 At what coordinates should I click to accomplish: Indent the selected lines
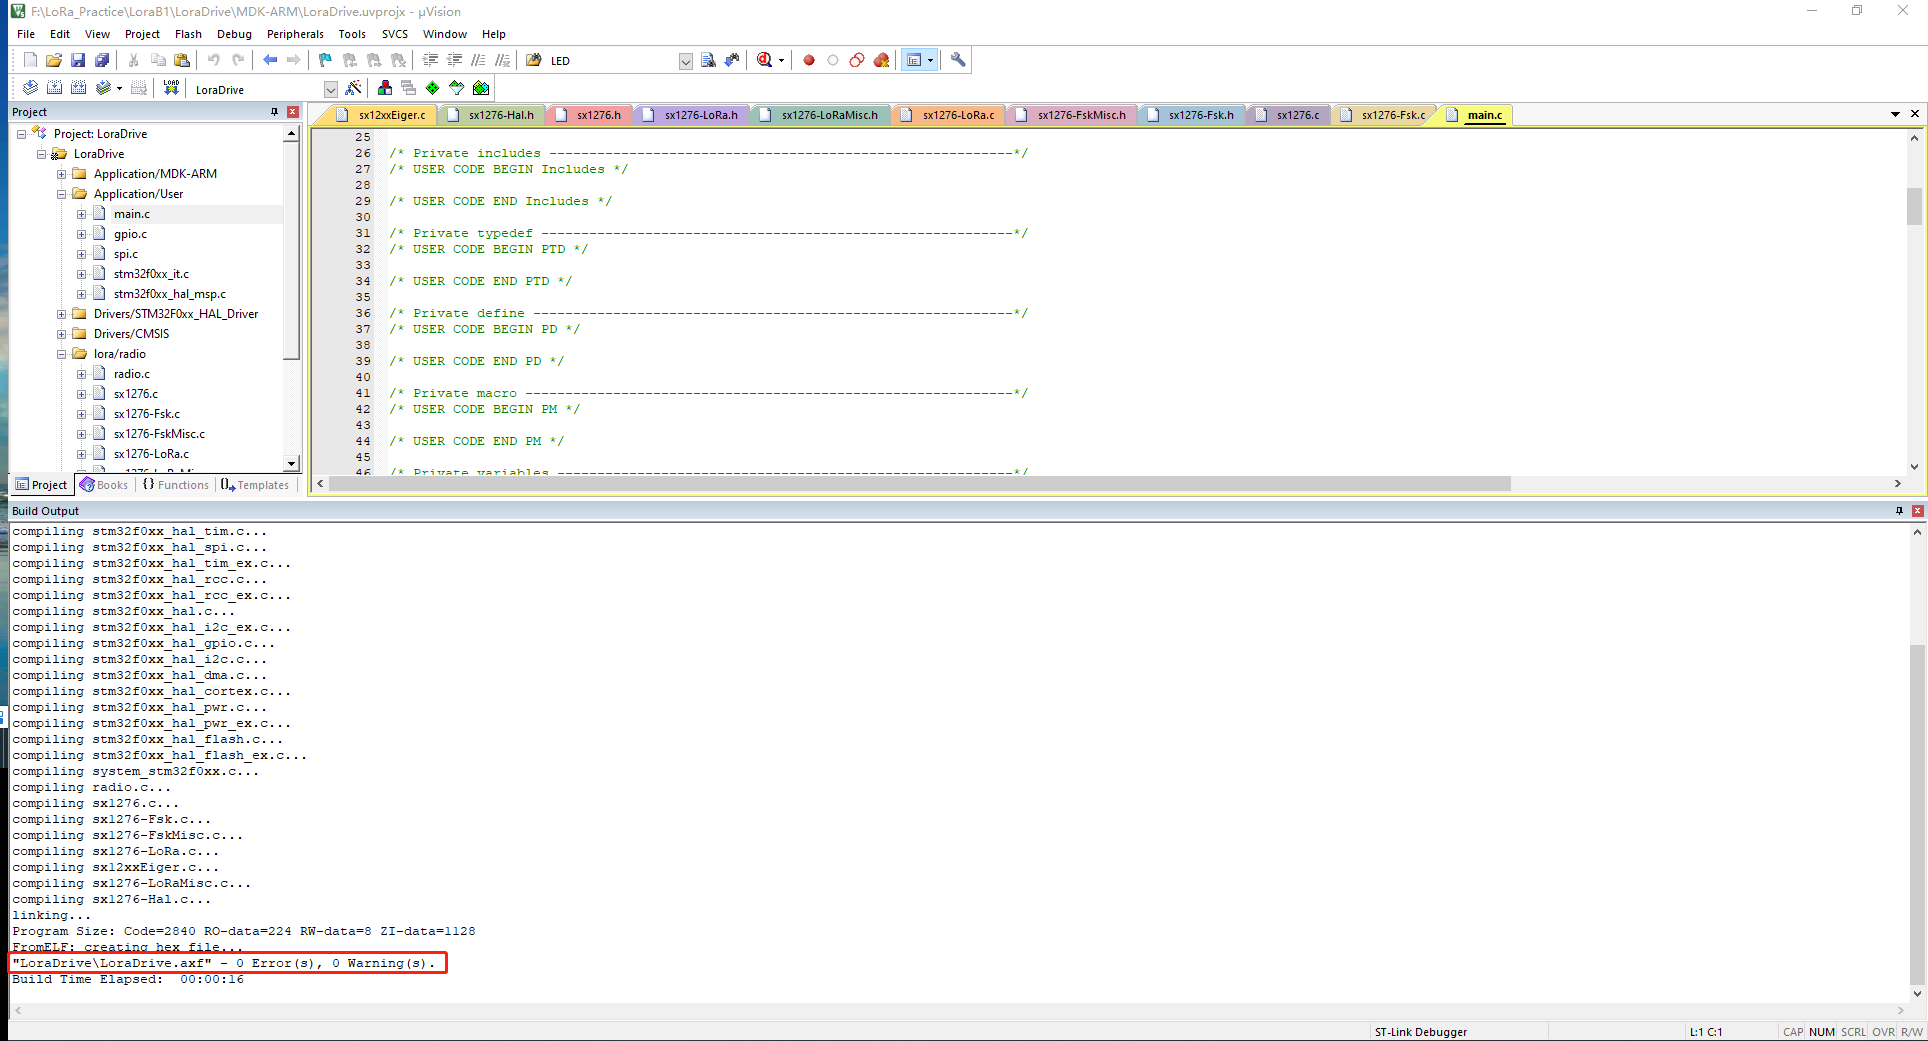[x=431, y=60]
